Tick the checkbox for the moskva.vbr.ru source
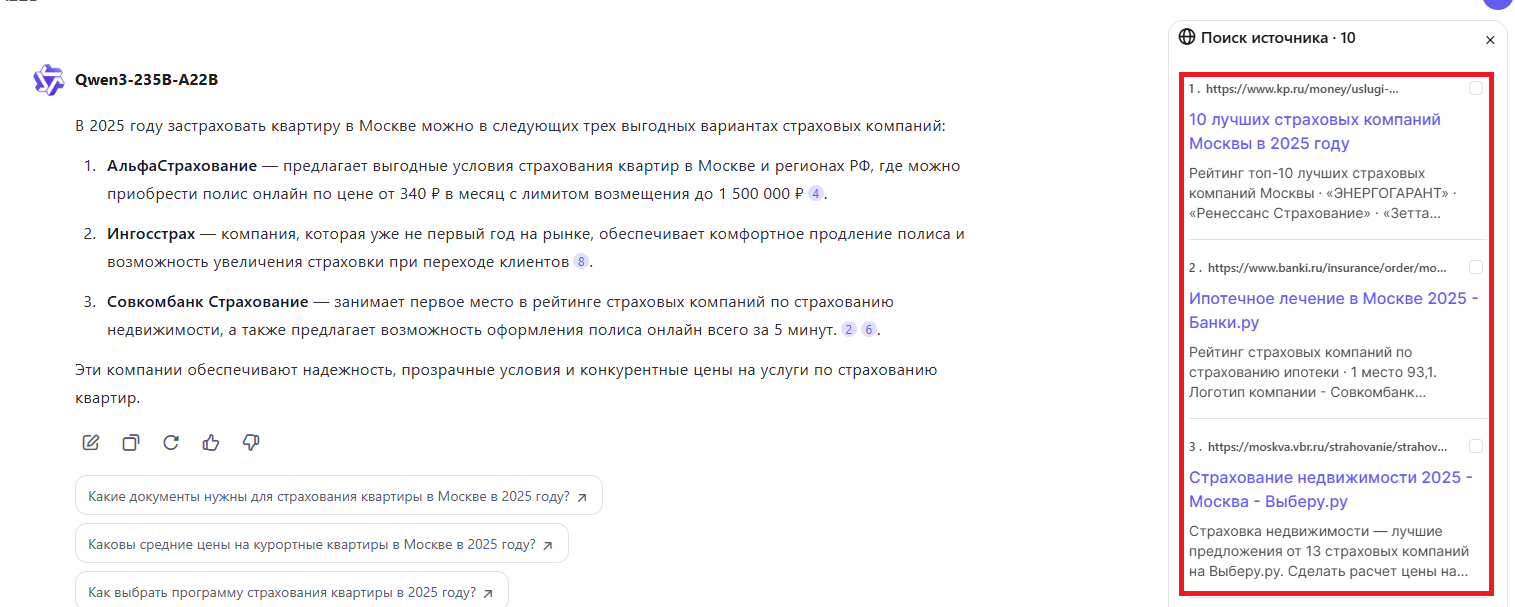Screen dimensions: 1515x607 [1476, 446]
